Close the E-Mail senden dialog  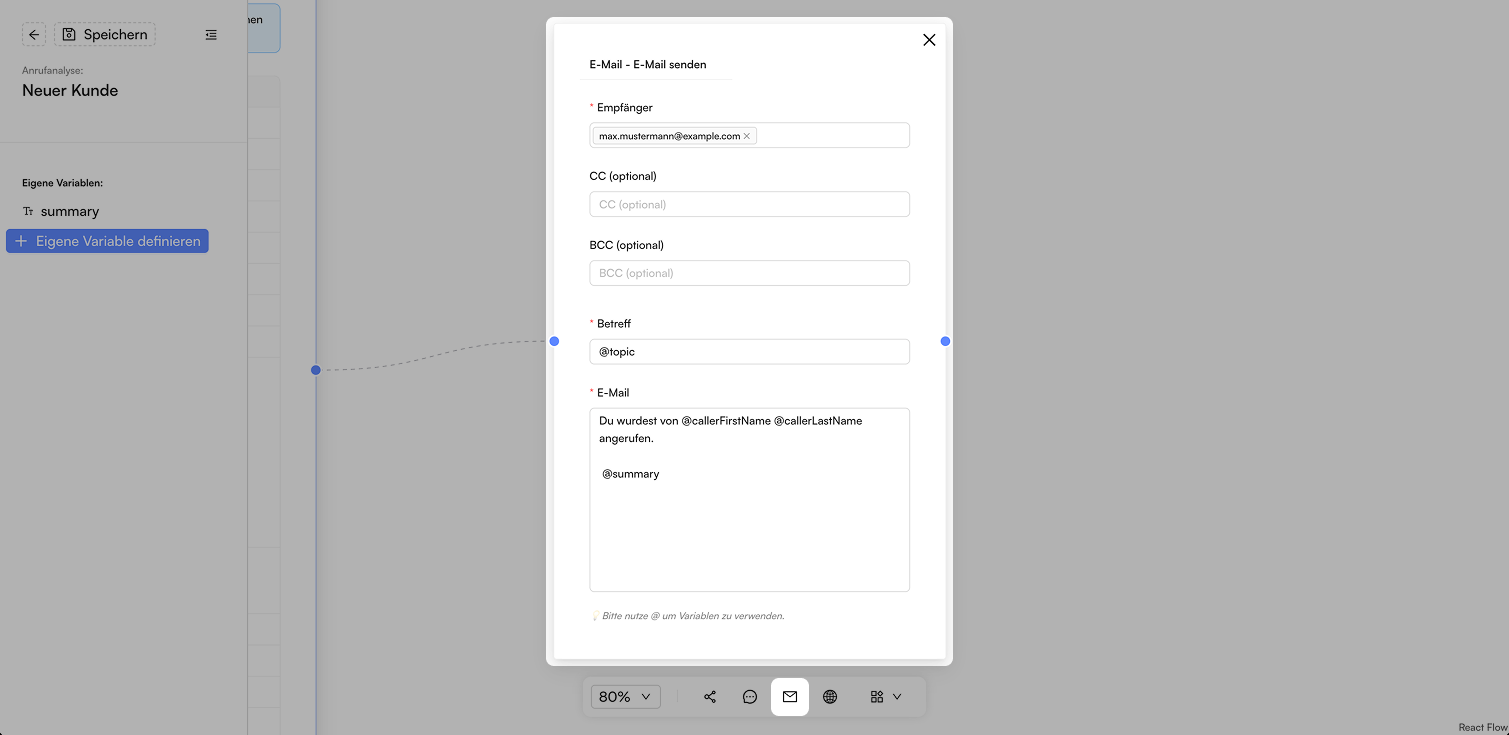coord(929,40)
